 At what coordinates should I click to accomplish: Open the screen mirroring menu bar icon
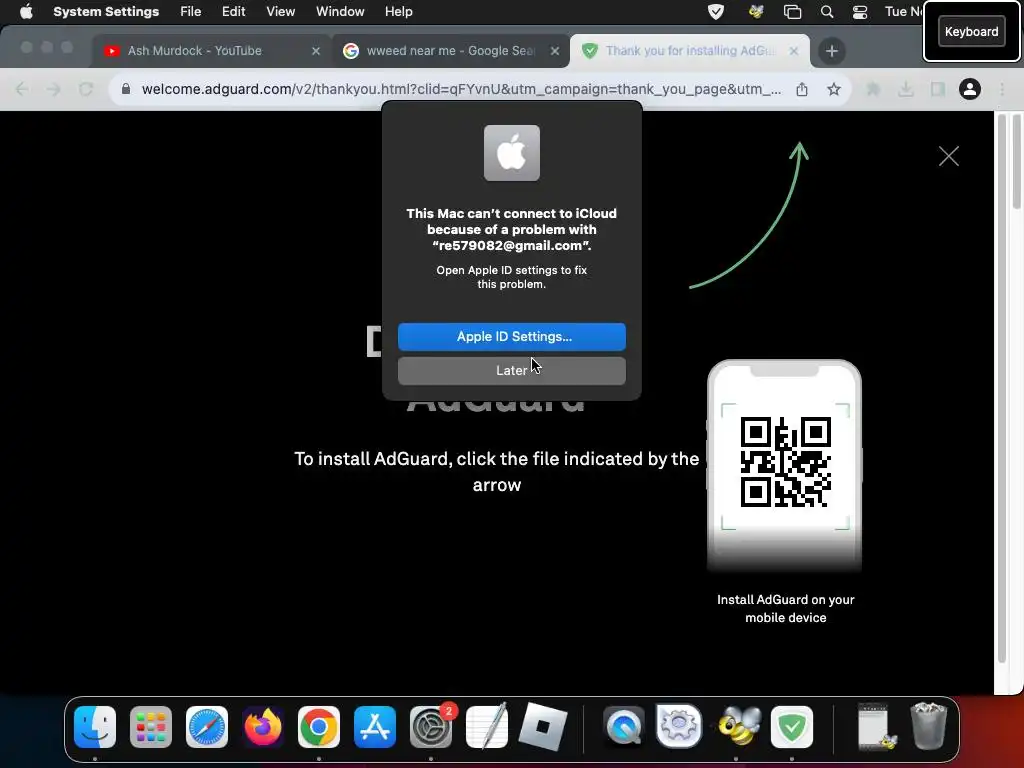[x=792, y=12]
